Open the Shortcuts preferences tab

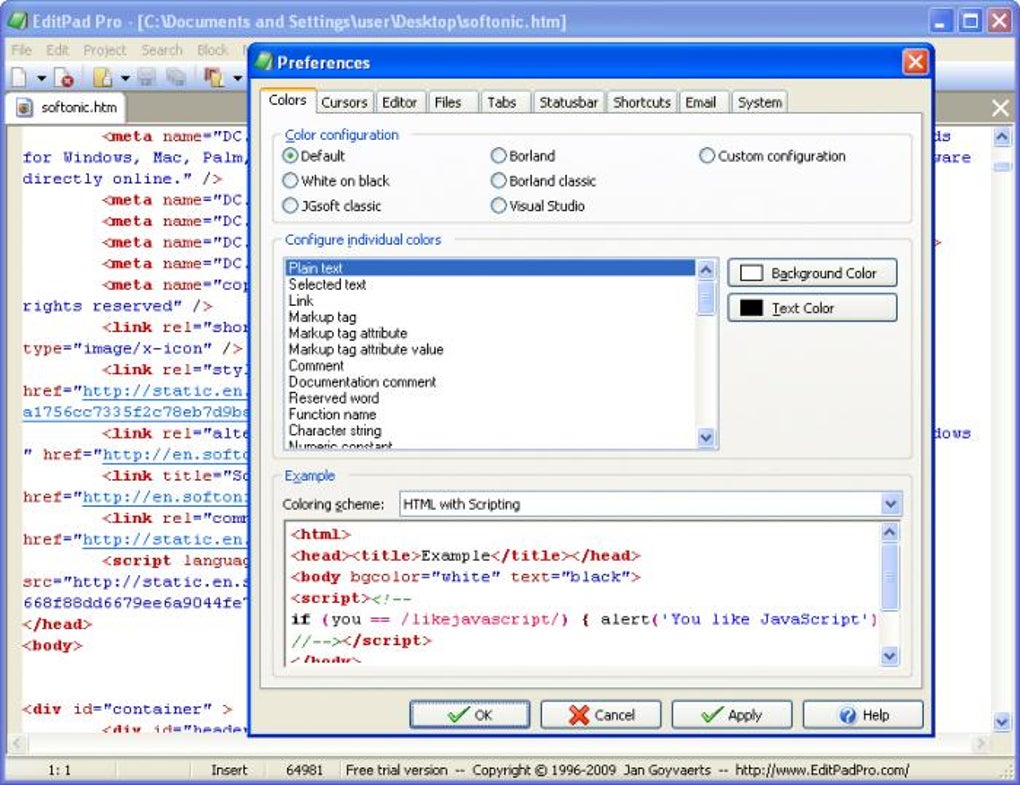click(x=641, y=103)
